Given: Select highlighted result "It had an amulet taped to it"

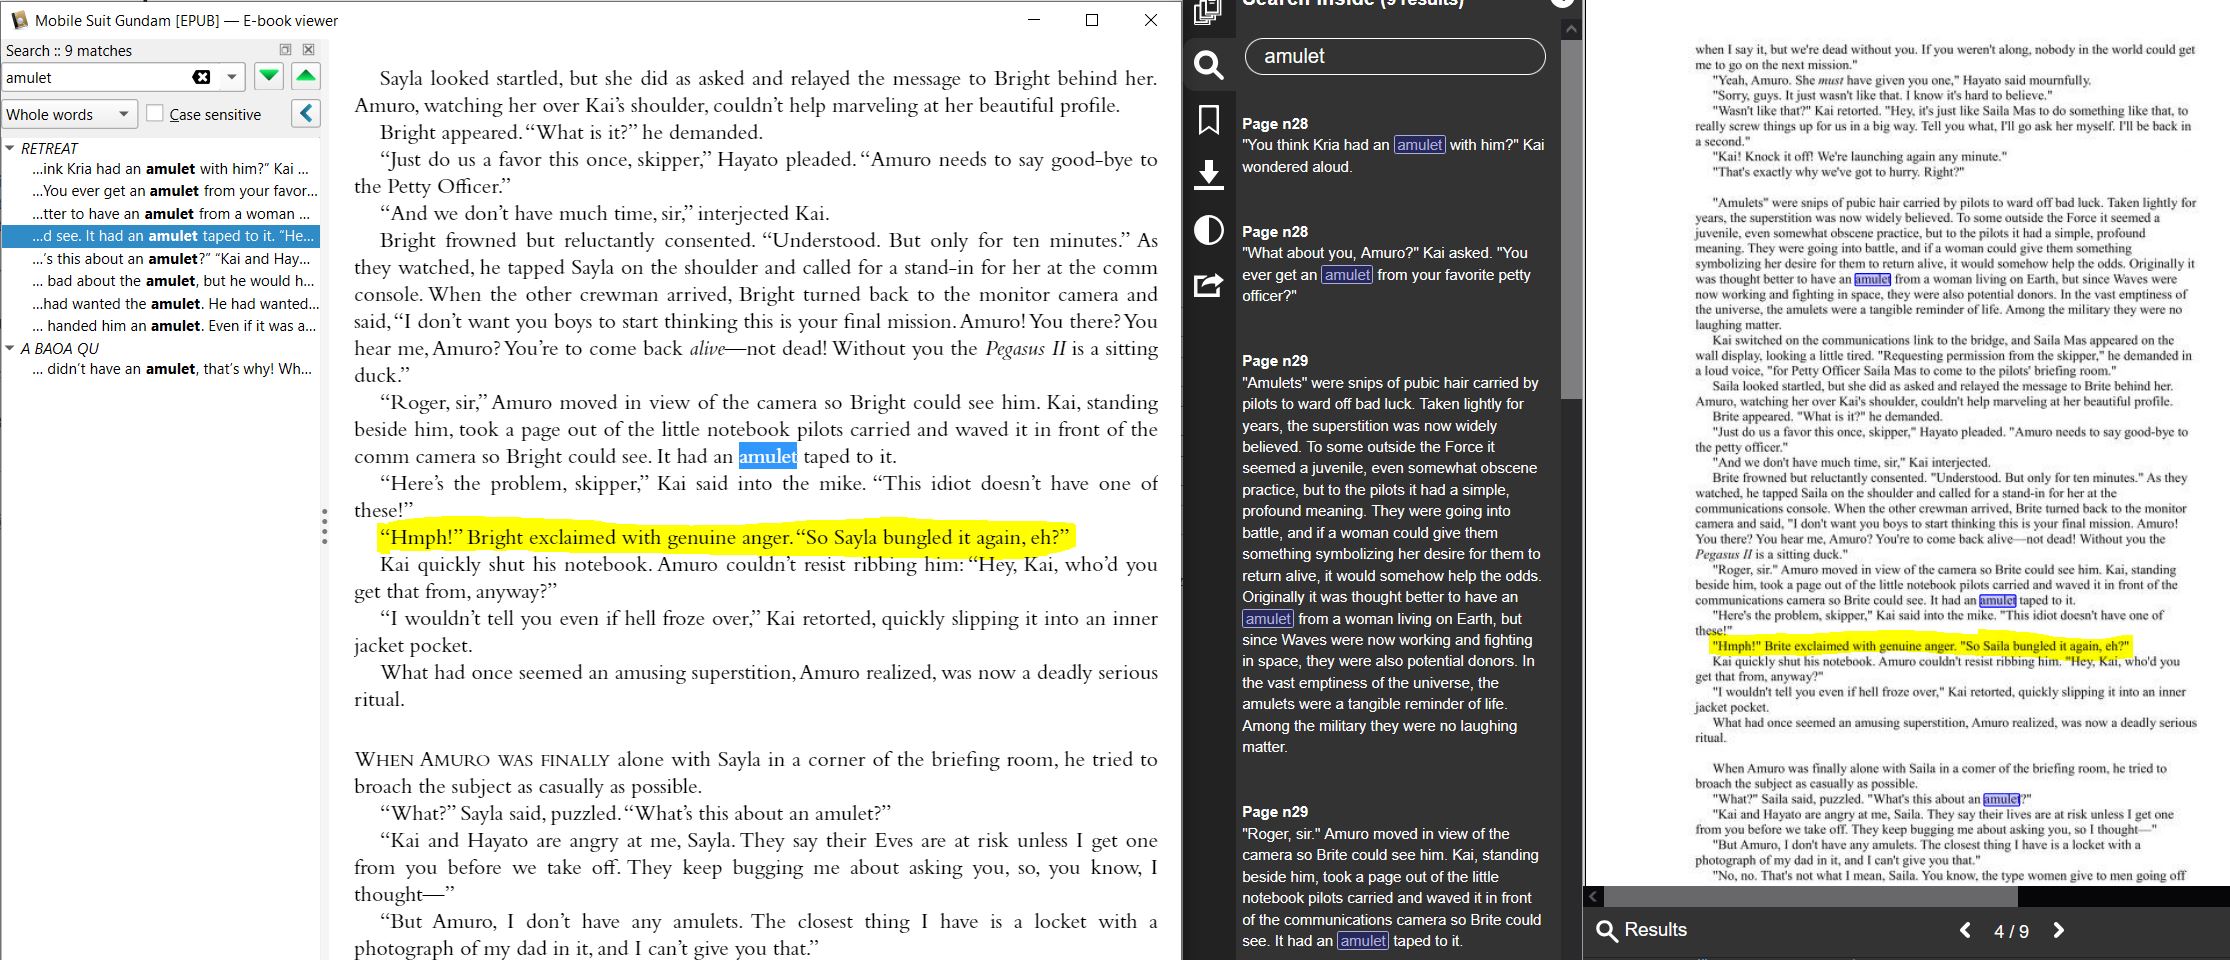Looking at the screenshot, I should click(161, 236).
